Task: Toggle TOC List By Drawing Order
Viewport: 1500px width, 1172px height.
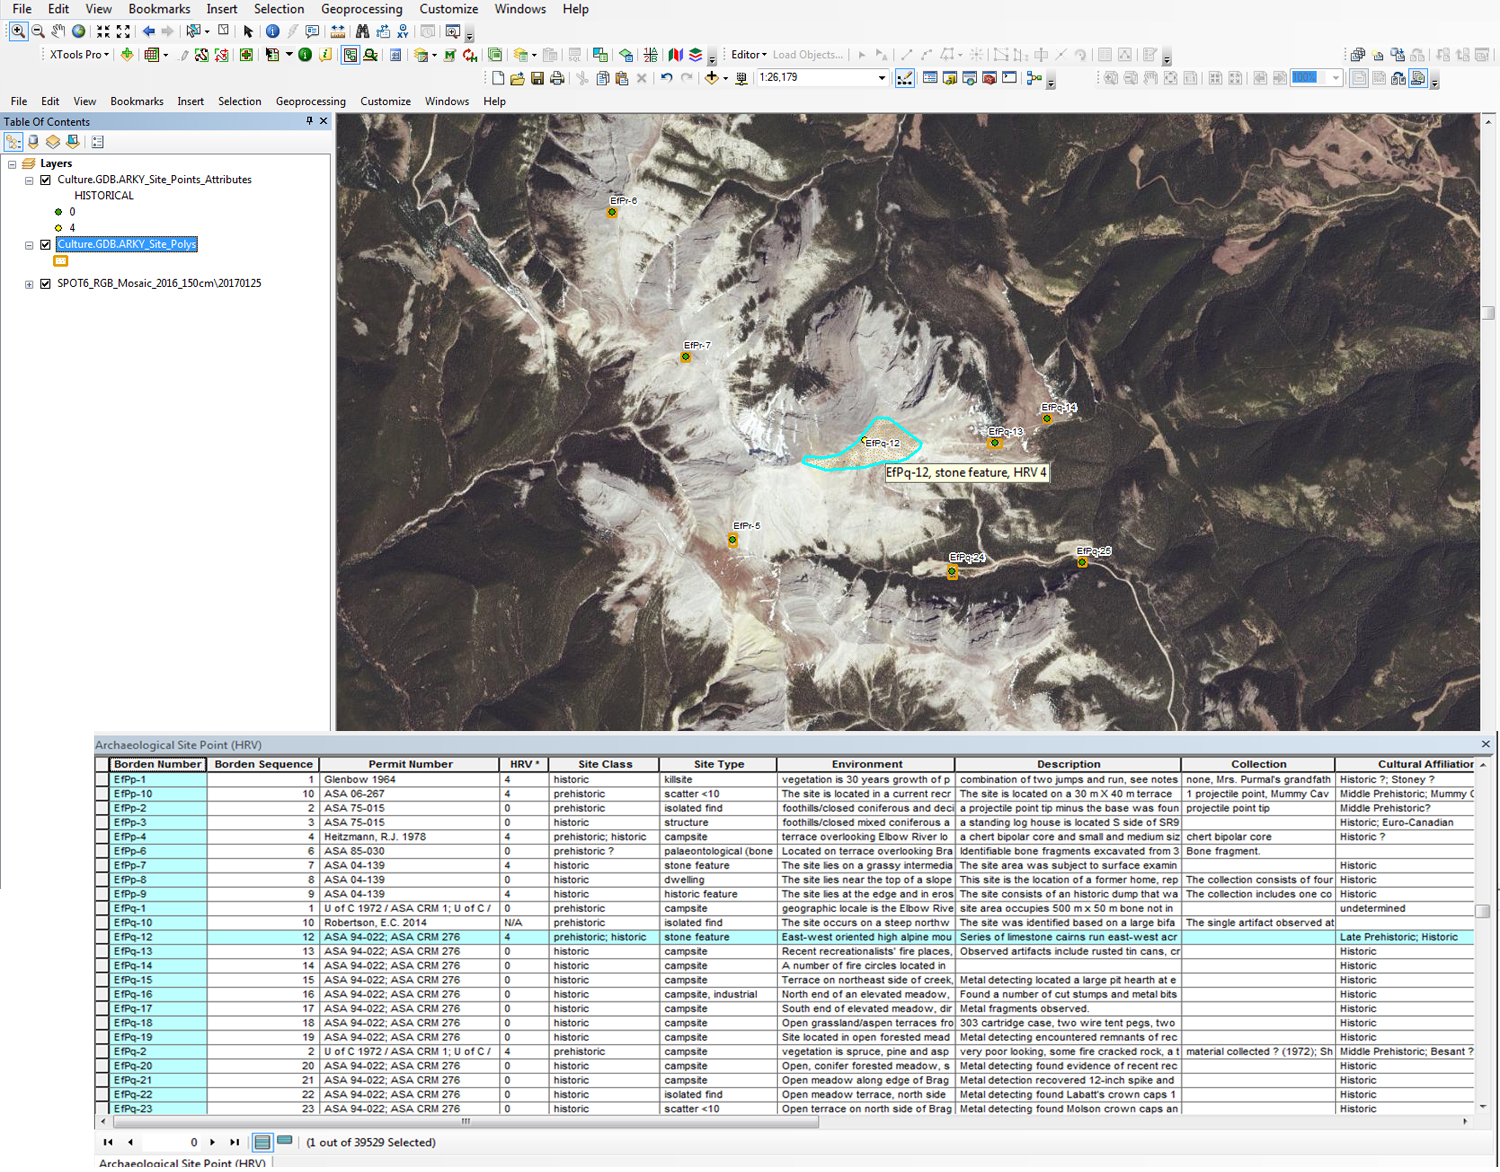Action: 13,142
